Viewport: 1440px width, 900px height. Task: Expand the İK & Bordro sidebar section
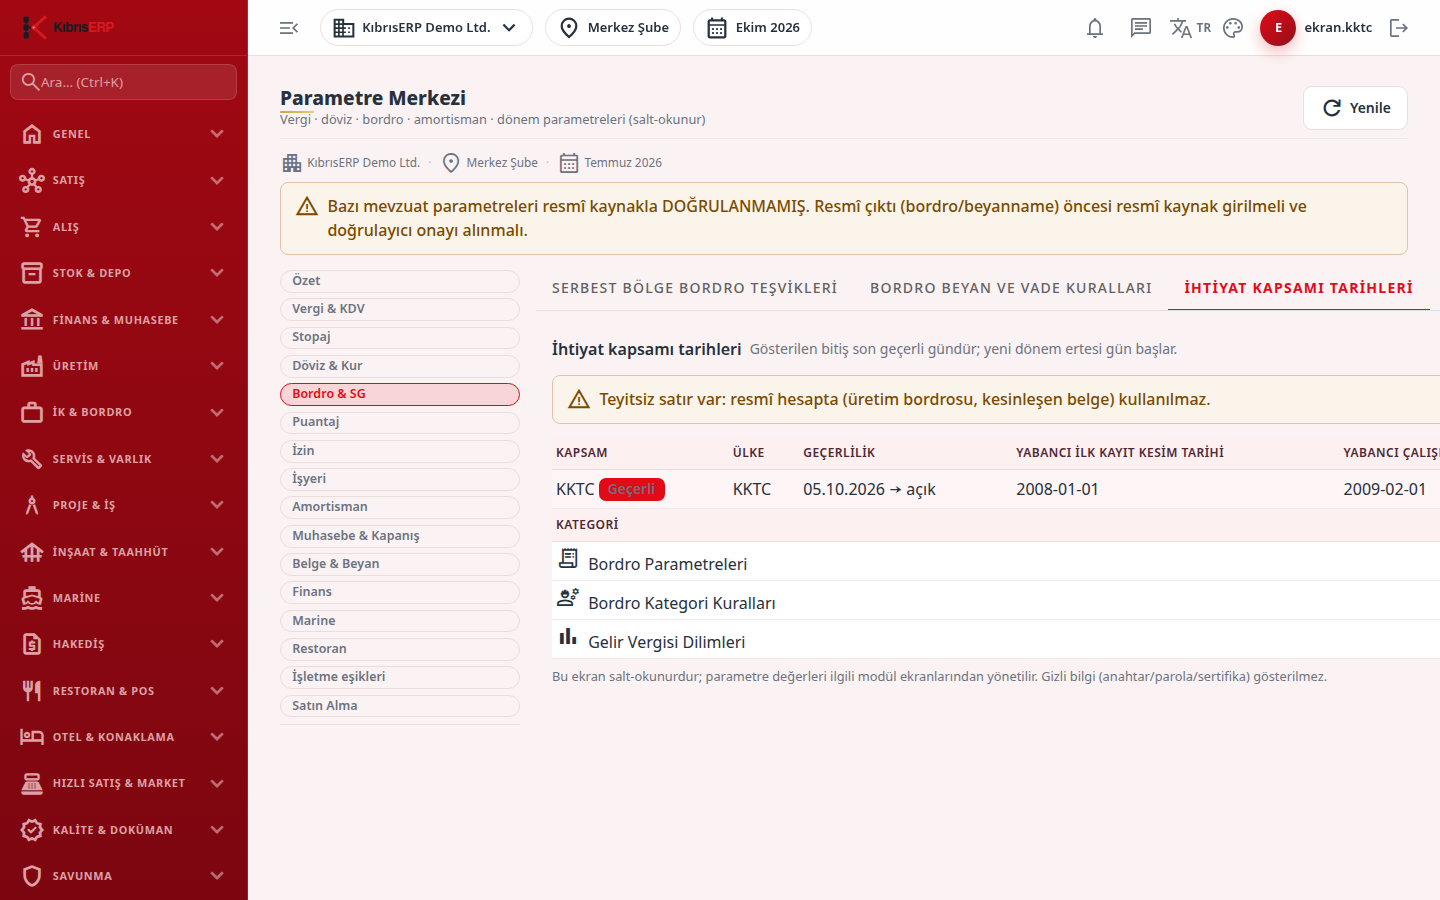pos(124,412)
